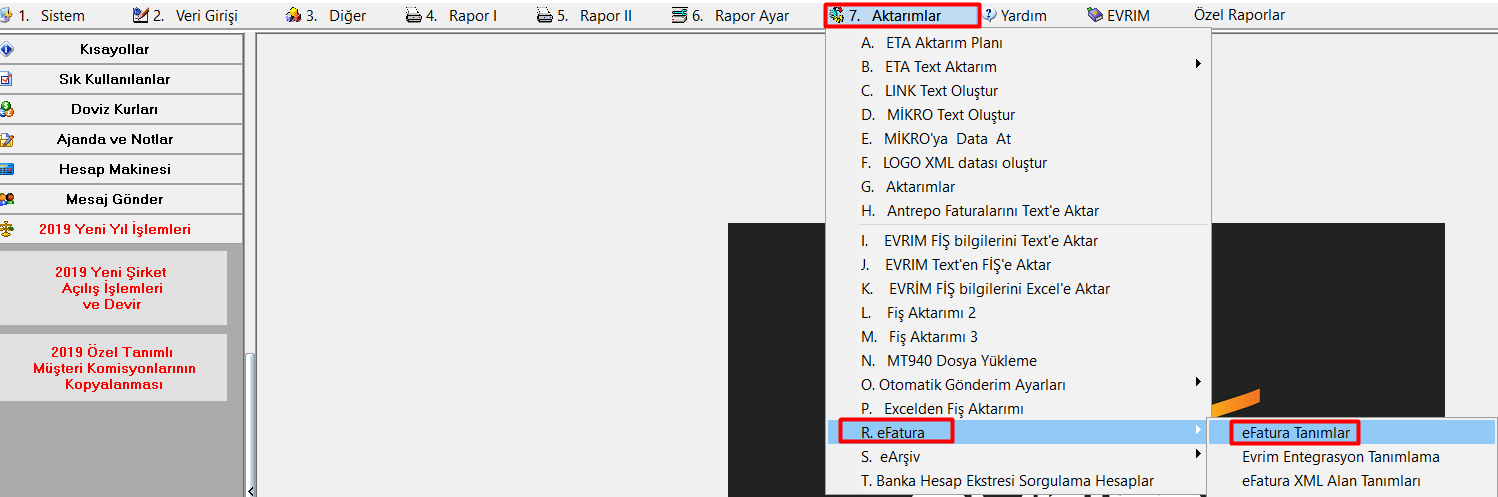Click Müşteri Komisyonlarının Kopyalanması button
This screenshot has width=1498, height=497.
pyautogui.click(x=112, y=368)
